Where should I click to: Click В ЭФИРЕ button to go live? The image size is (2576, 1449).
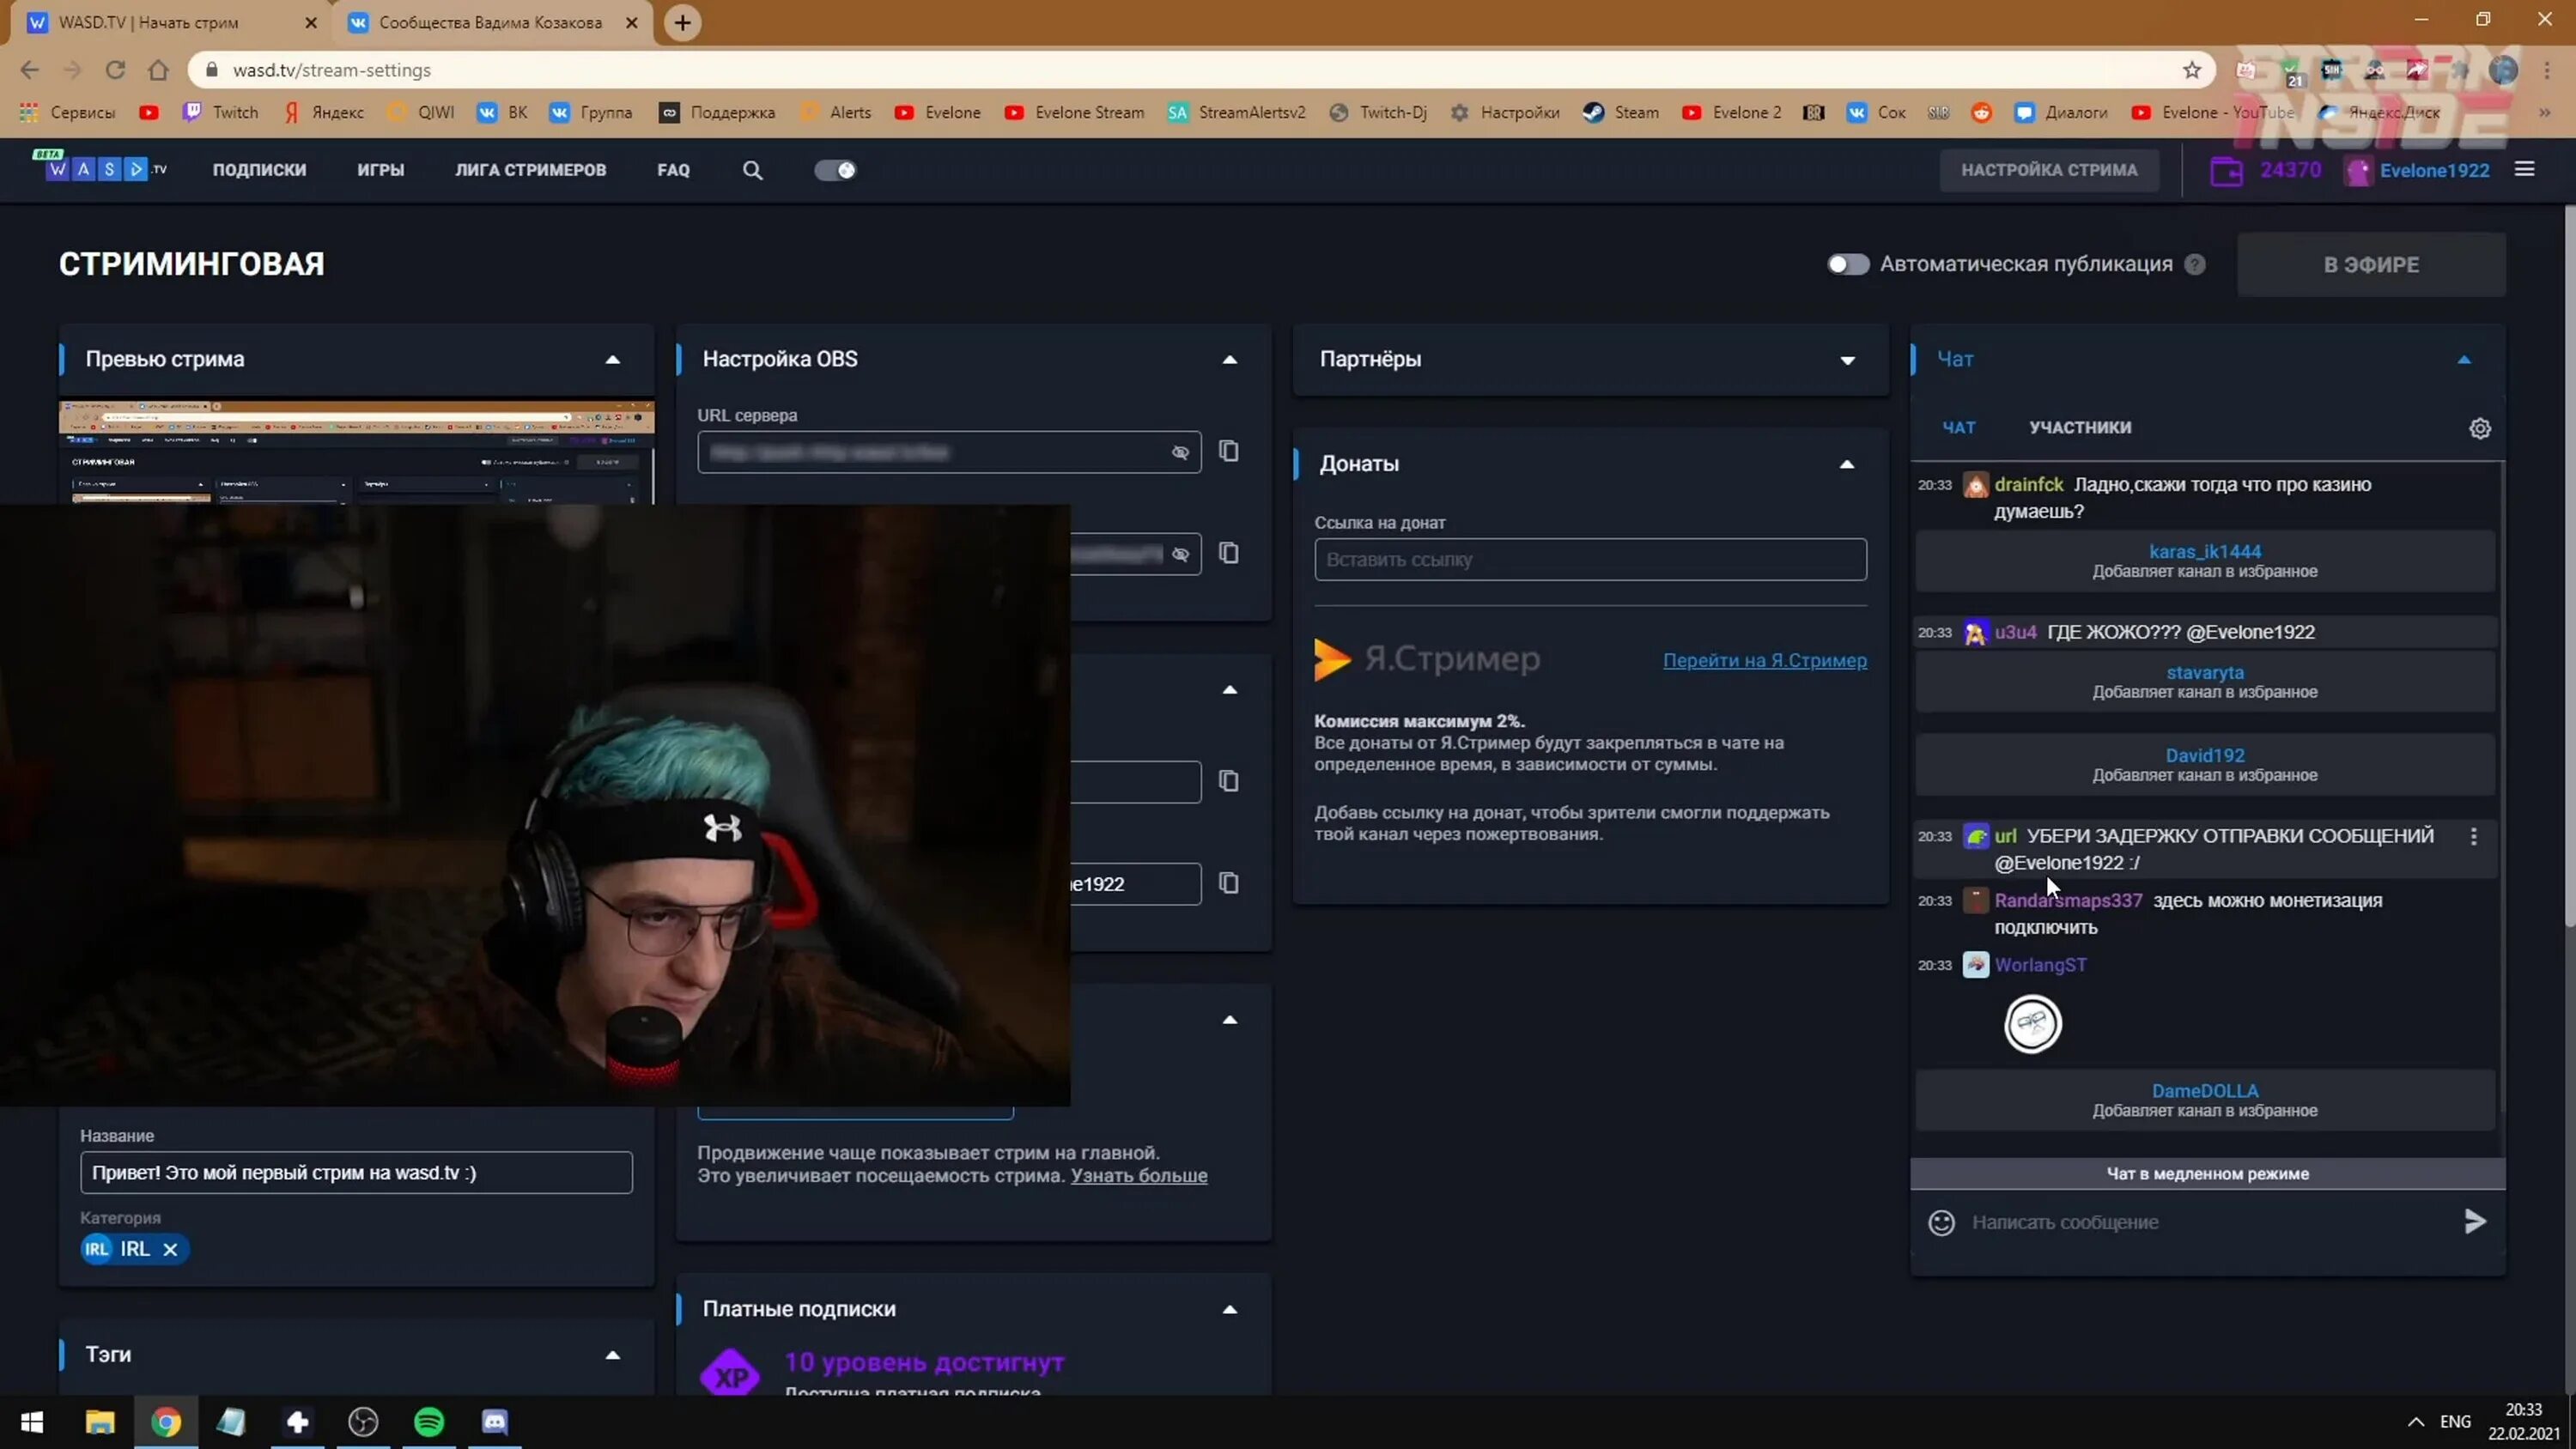pos(2371,264)
